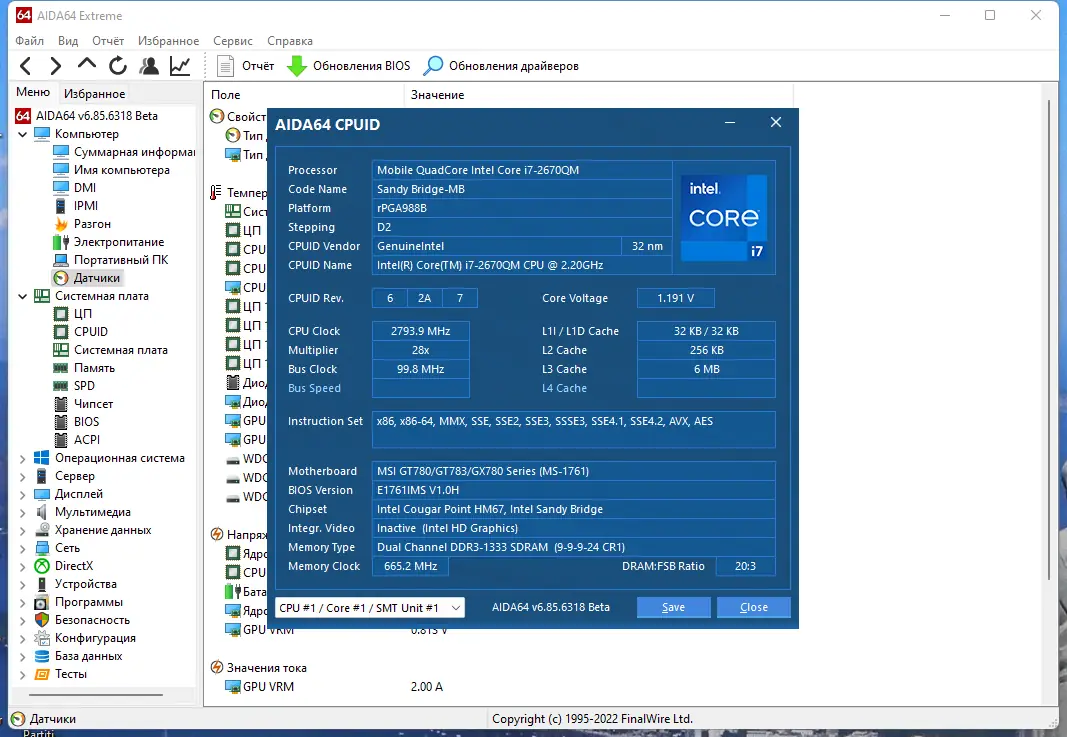Screen dimensions: 1067x737
Task: Click the Значение column header
Action: coord(599,95)
